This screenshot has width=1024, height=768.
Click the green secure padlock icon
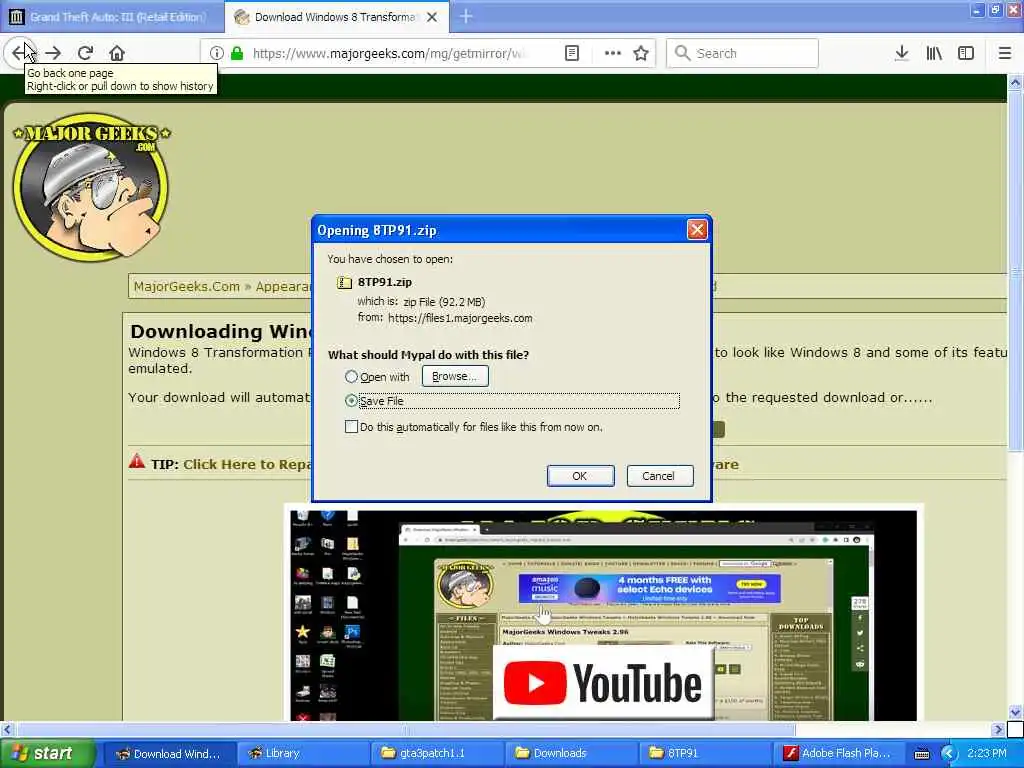237,53
